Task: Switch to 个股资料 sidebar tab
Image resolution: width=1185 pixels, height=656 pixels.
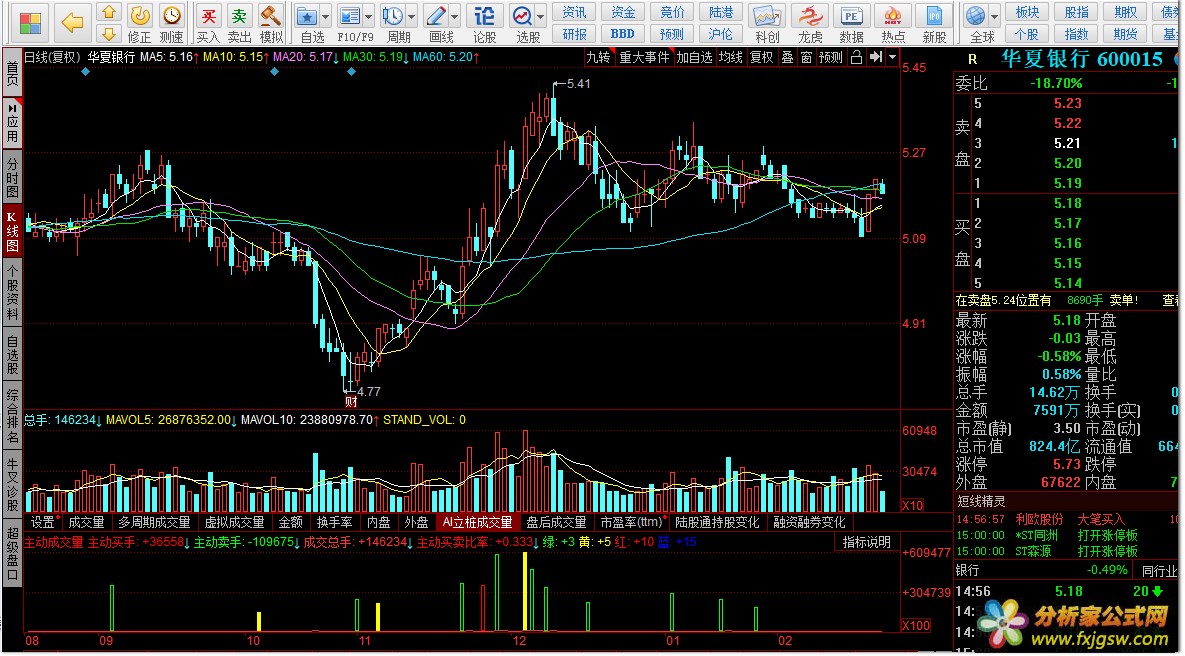Action: pos(12,292)
